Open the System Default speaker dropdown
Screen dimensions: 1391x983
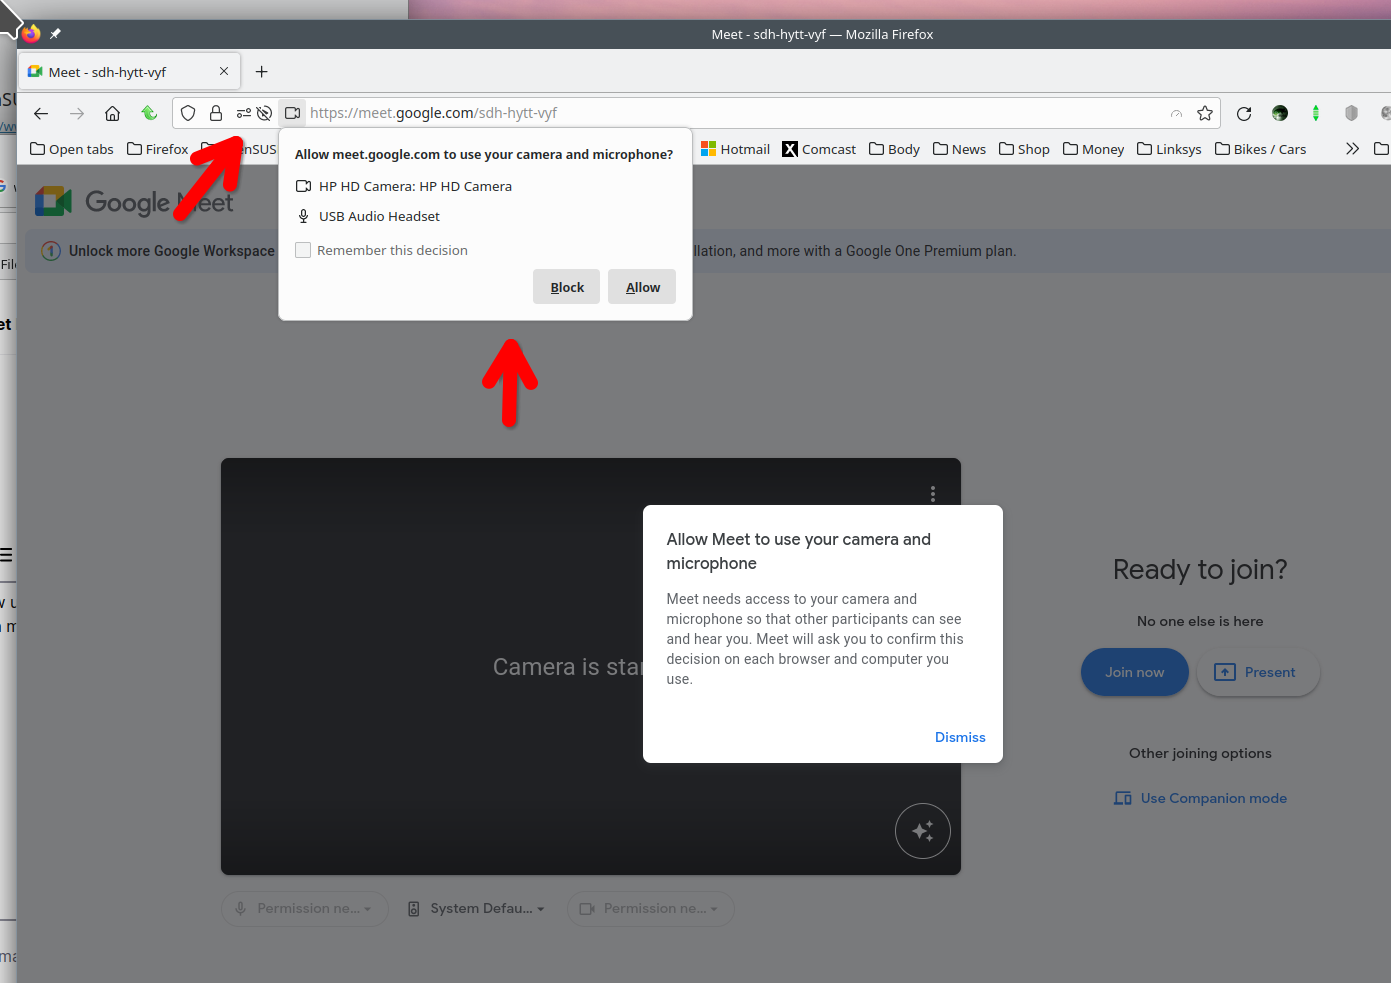(477, 909)
